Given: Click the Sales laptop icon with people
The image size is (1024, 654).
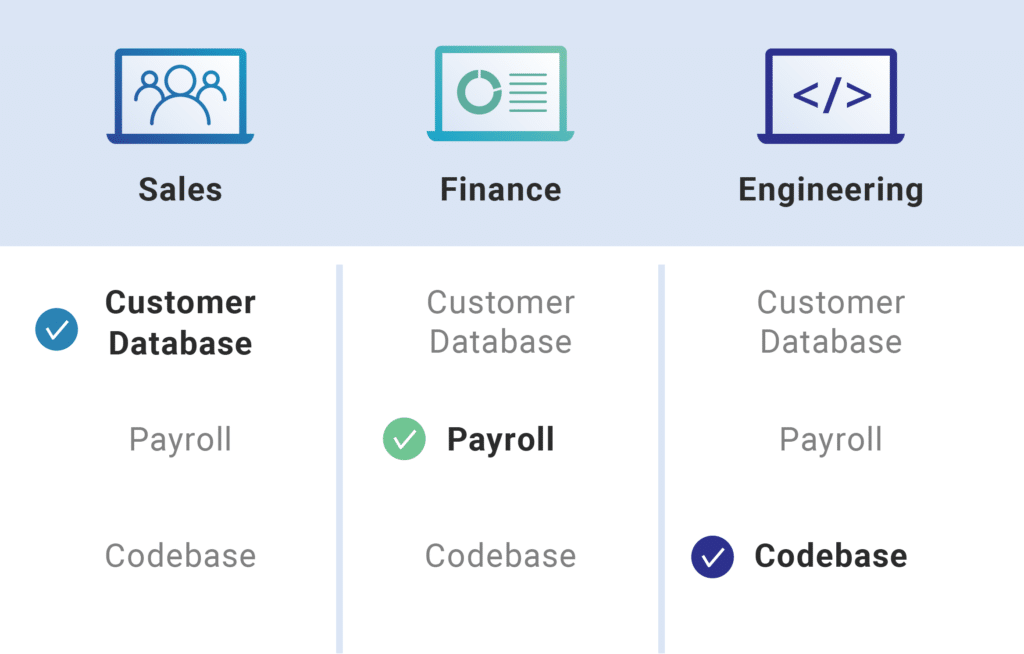Looking at the screenshot, I should point(180,96).
